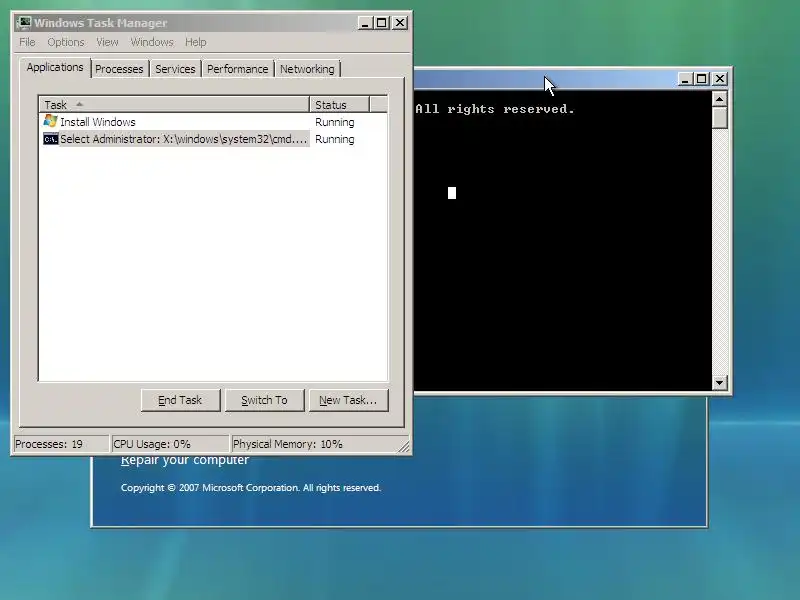
Task: Select the Applications tab
Action: (55, 67)
